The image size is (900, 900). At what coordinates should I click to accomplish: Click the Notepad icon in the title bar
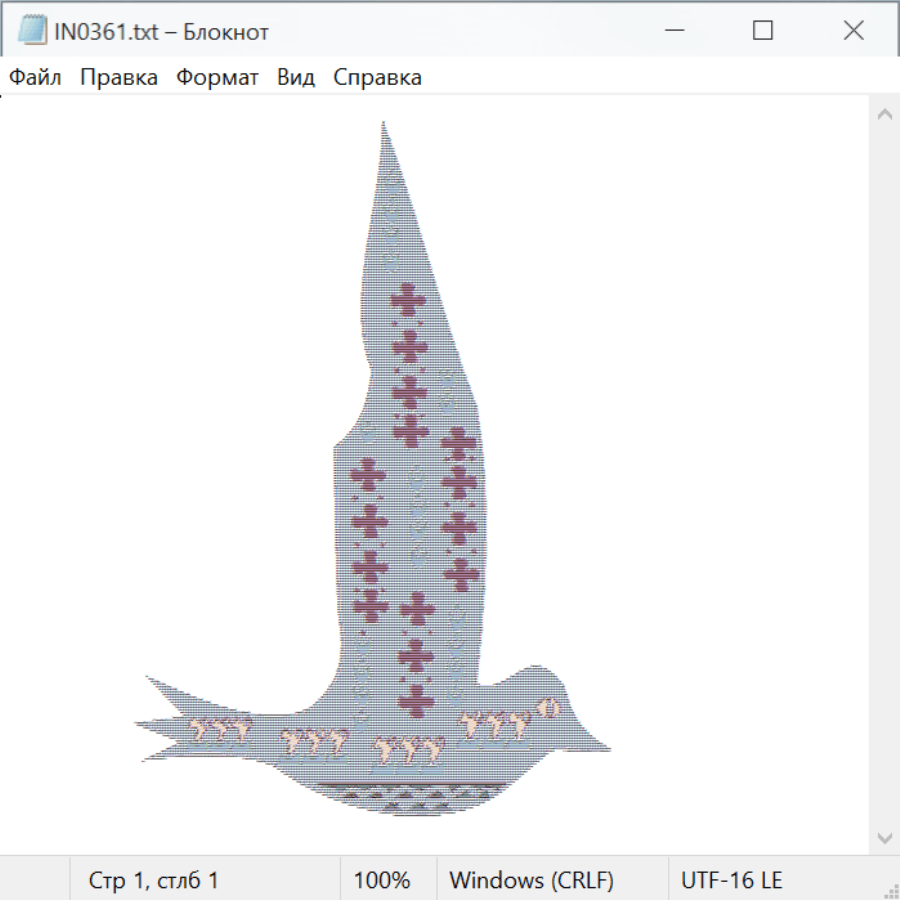coord(32,31)
